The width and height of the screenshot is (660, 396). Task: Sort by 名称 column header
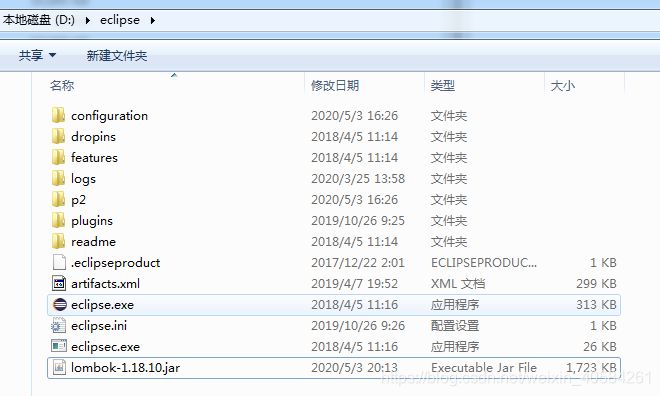click(62, 85)
